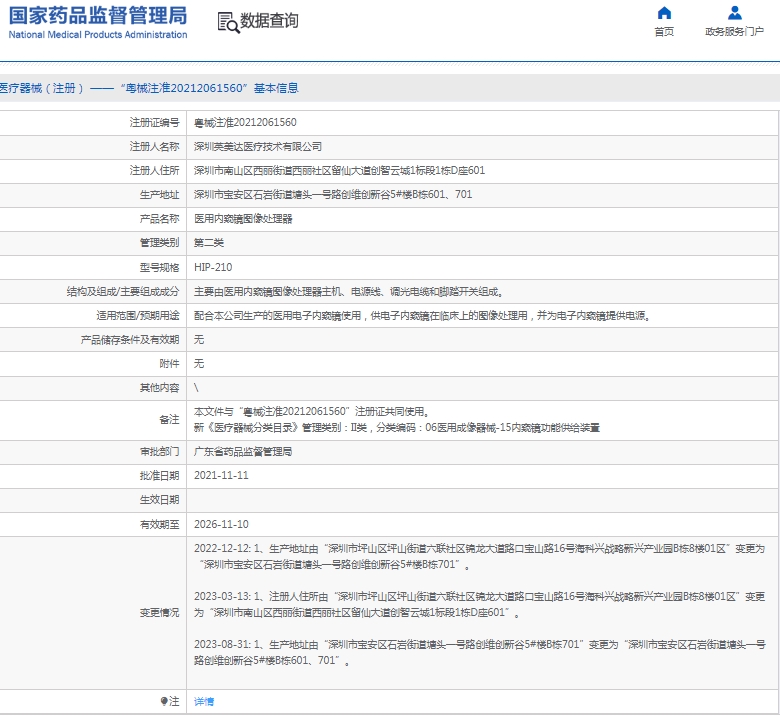
Task: Click the 附件 field label
Action: 169,364
